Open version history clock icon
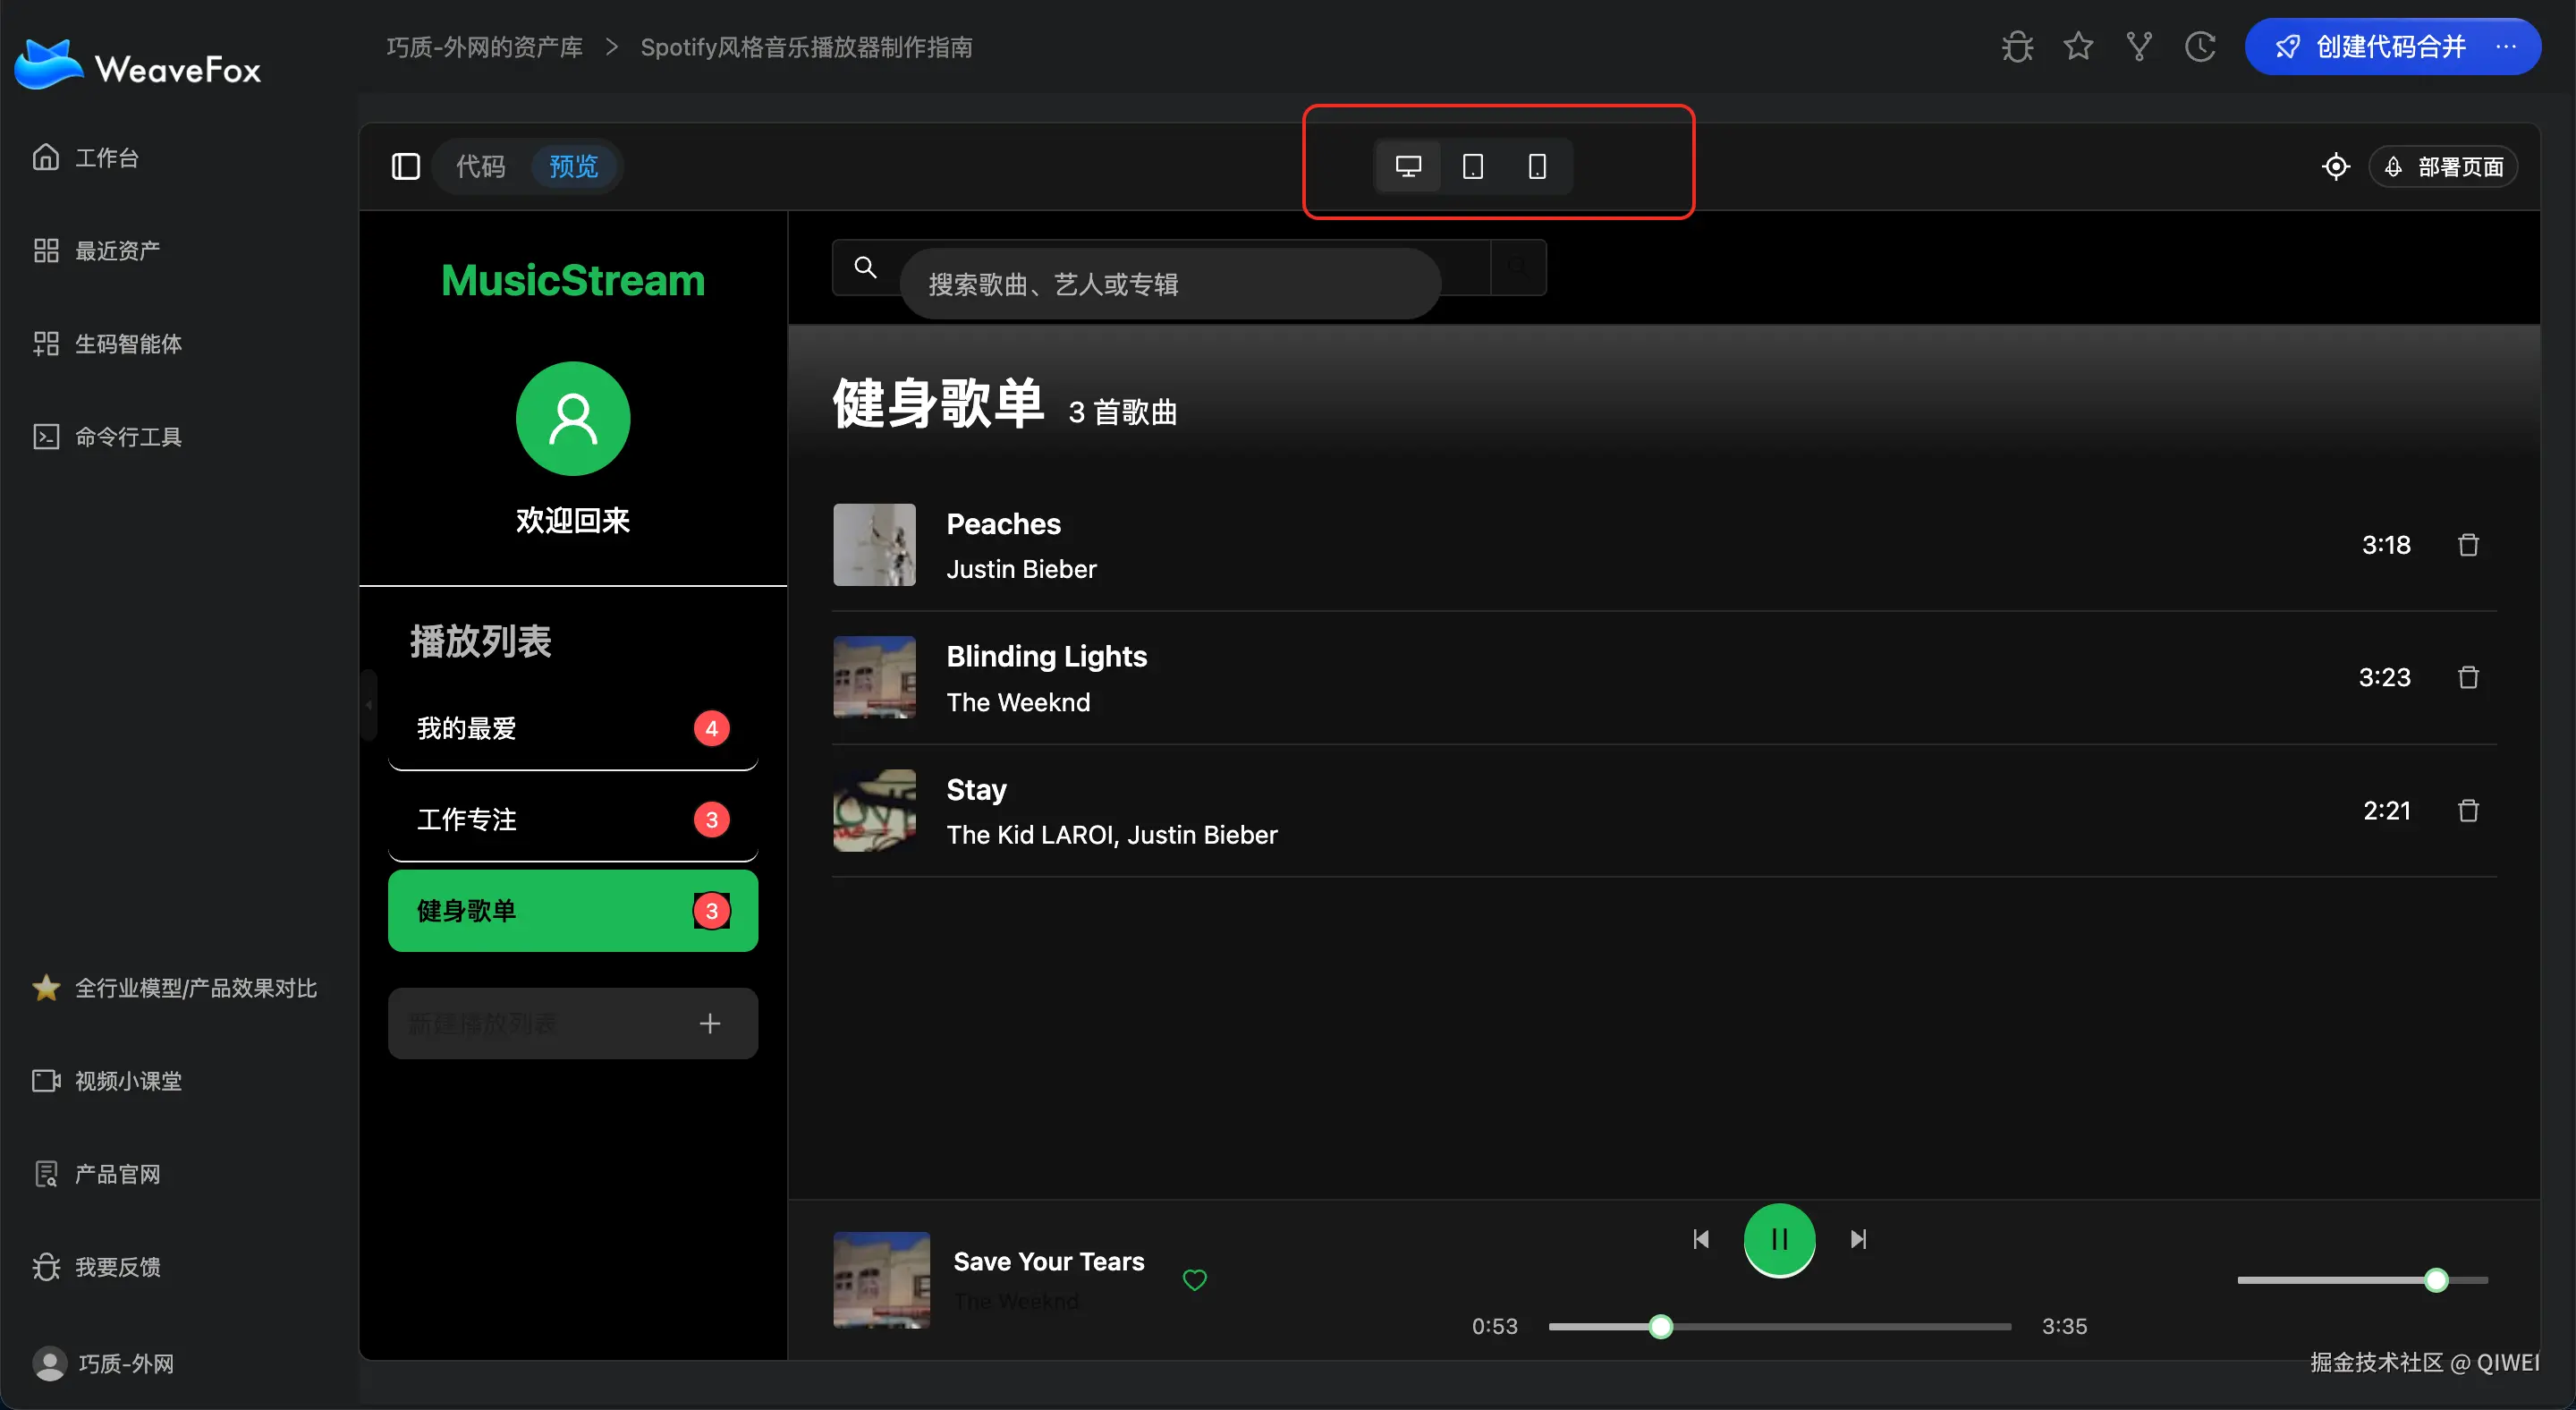Image resolution: width=2576 pixels, height=1410 pixels. pos(2200,46)
